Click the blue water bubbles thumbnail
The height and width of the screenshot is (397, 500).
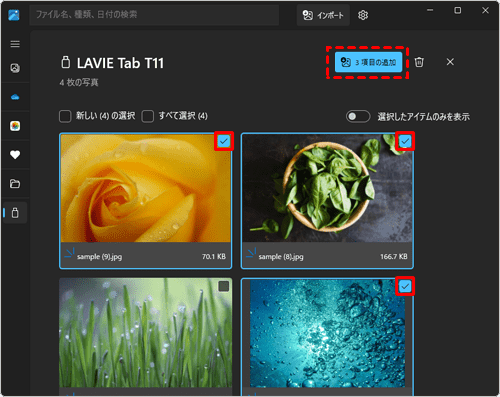click(327, 333)
